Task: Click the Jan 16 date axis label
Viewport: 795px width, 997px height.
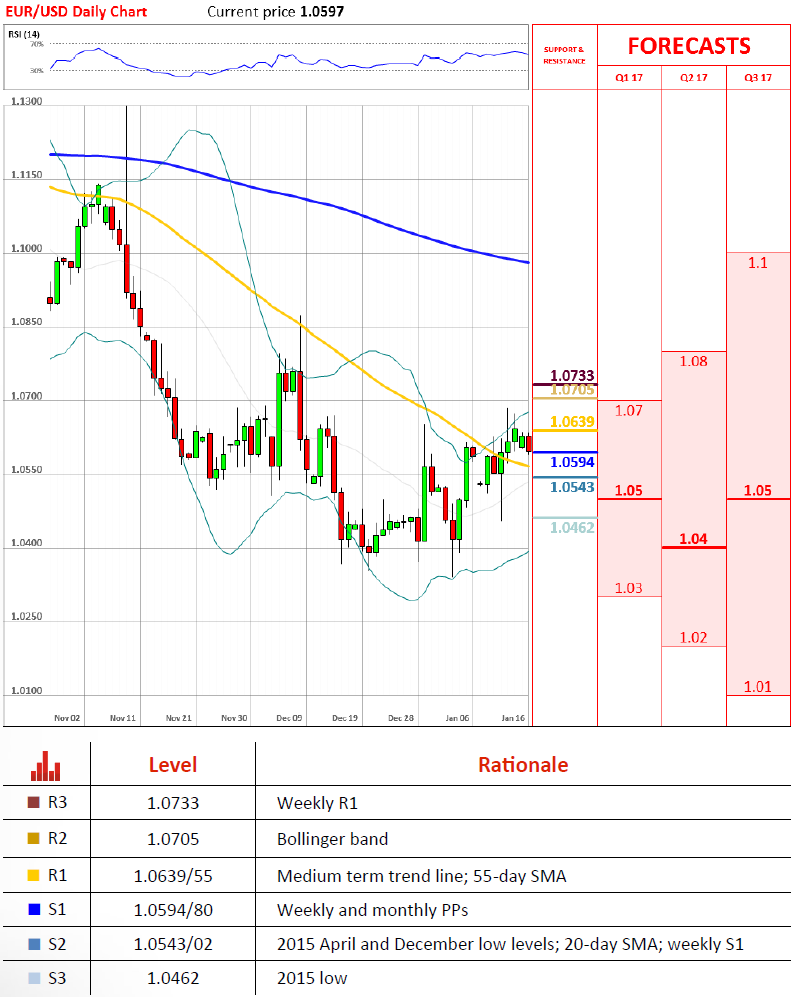Action: [x=513, y=718]
